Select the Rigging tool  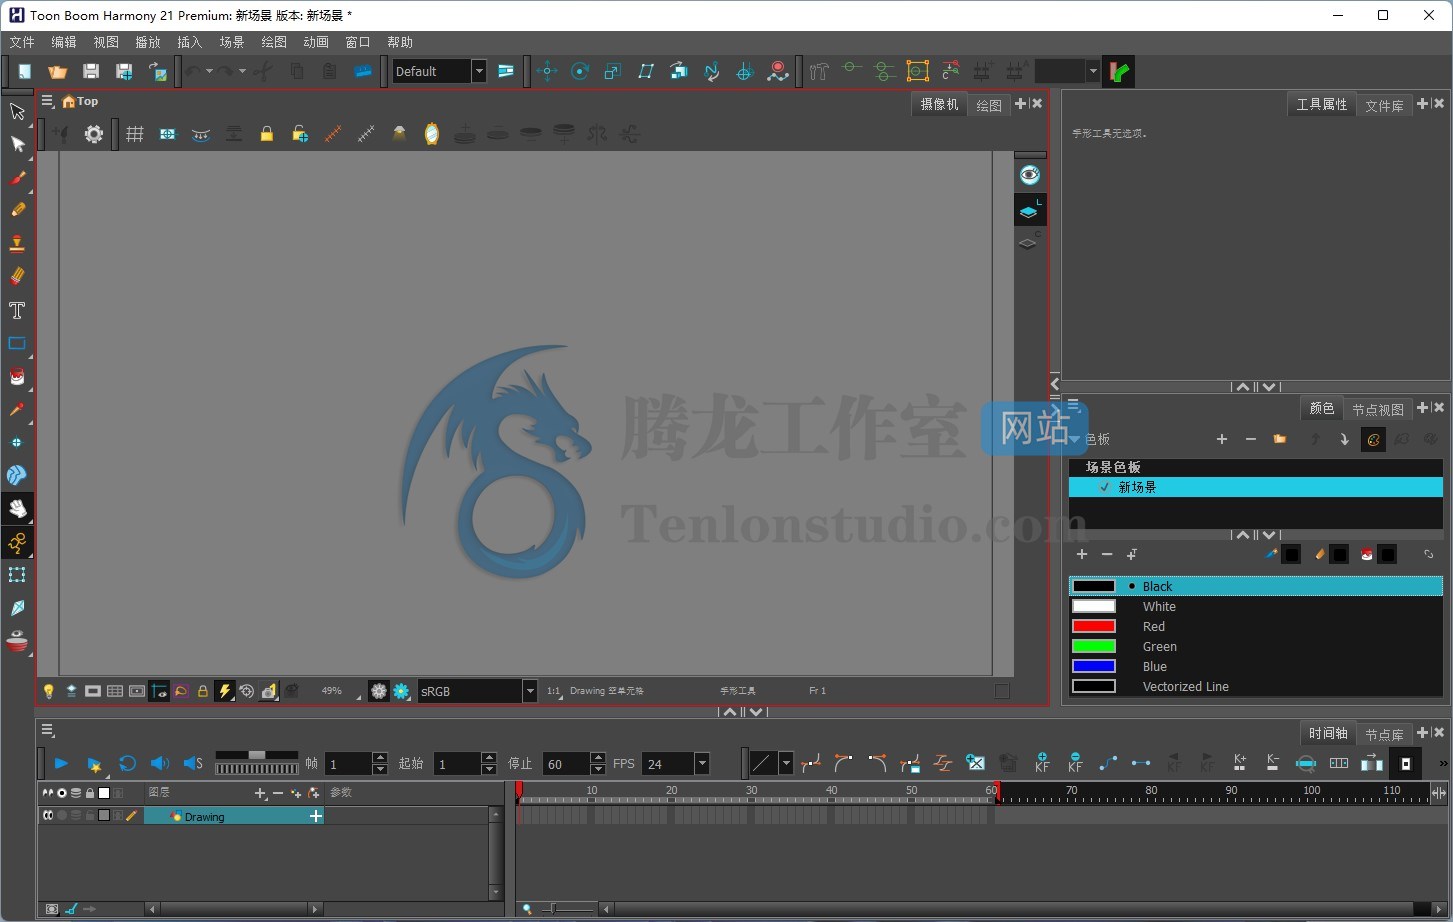(x=17, y=543)
